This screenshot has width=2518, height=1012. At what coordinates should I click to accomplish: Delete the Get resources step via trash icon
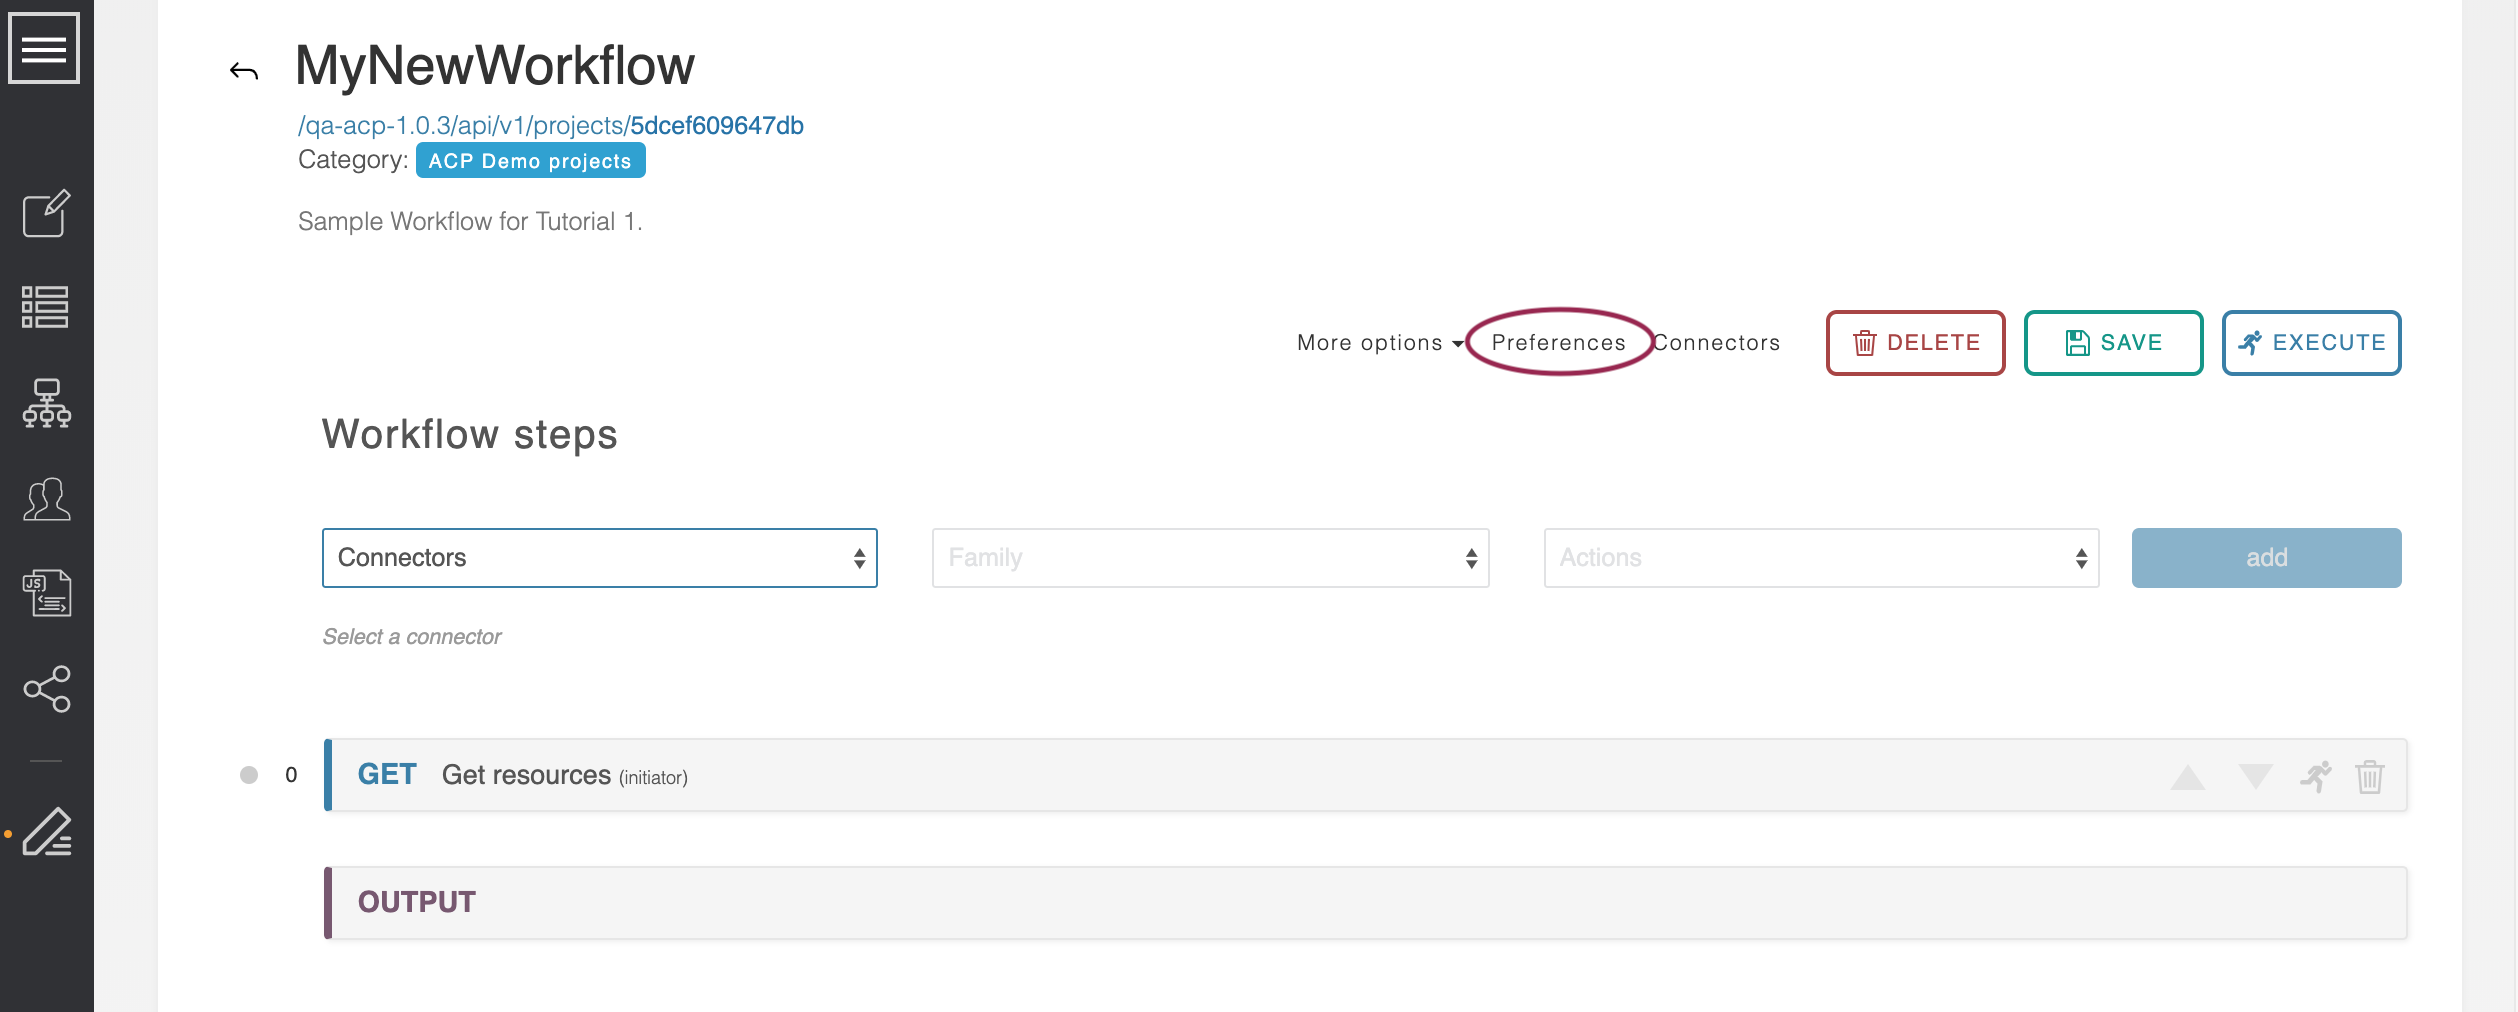pos(2369,777)
